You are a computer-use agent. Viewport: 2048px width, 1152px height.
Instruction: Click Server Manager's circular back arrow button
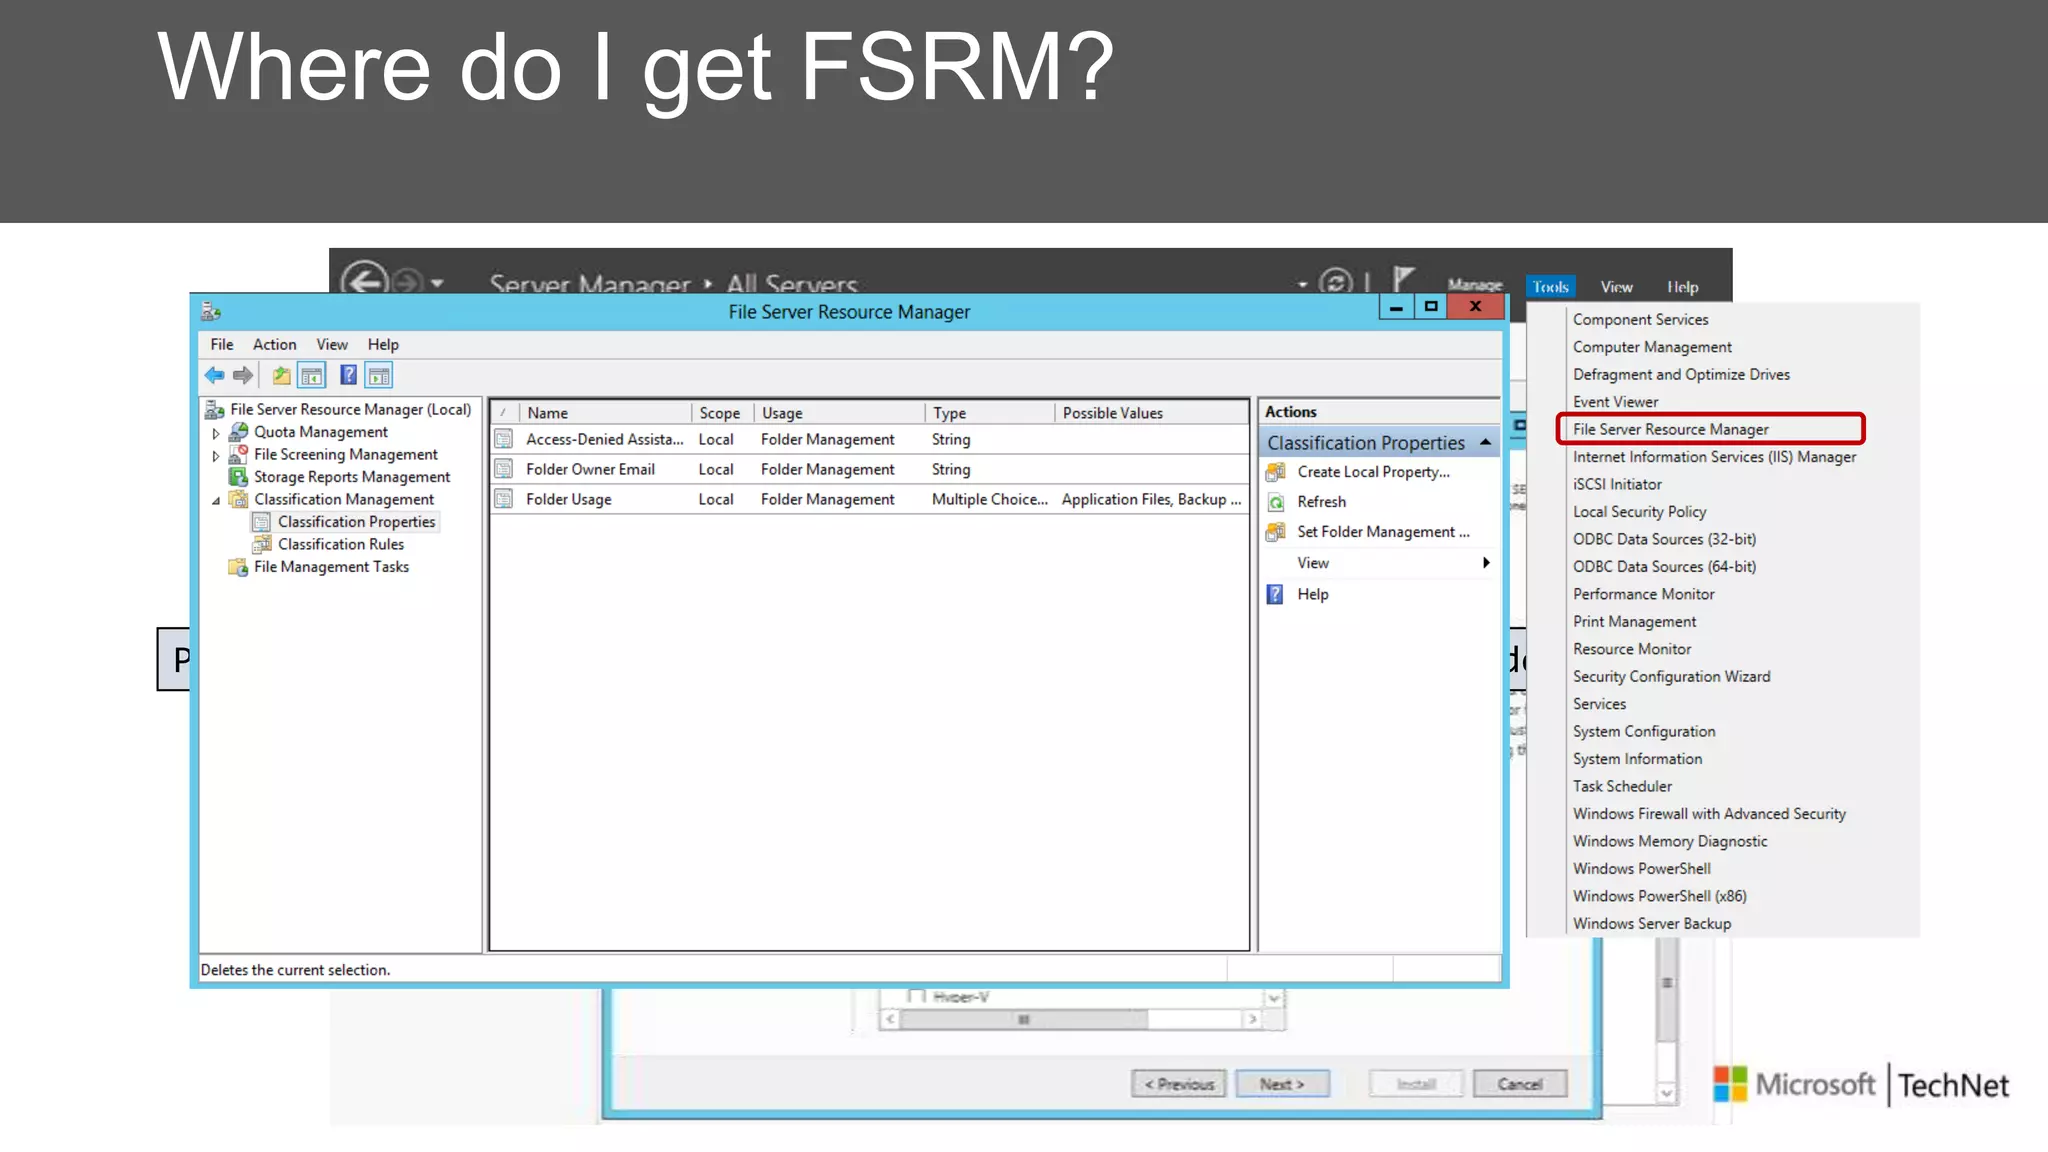click(x=364, y=279)
